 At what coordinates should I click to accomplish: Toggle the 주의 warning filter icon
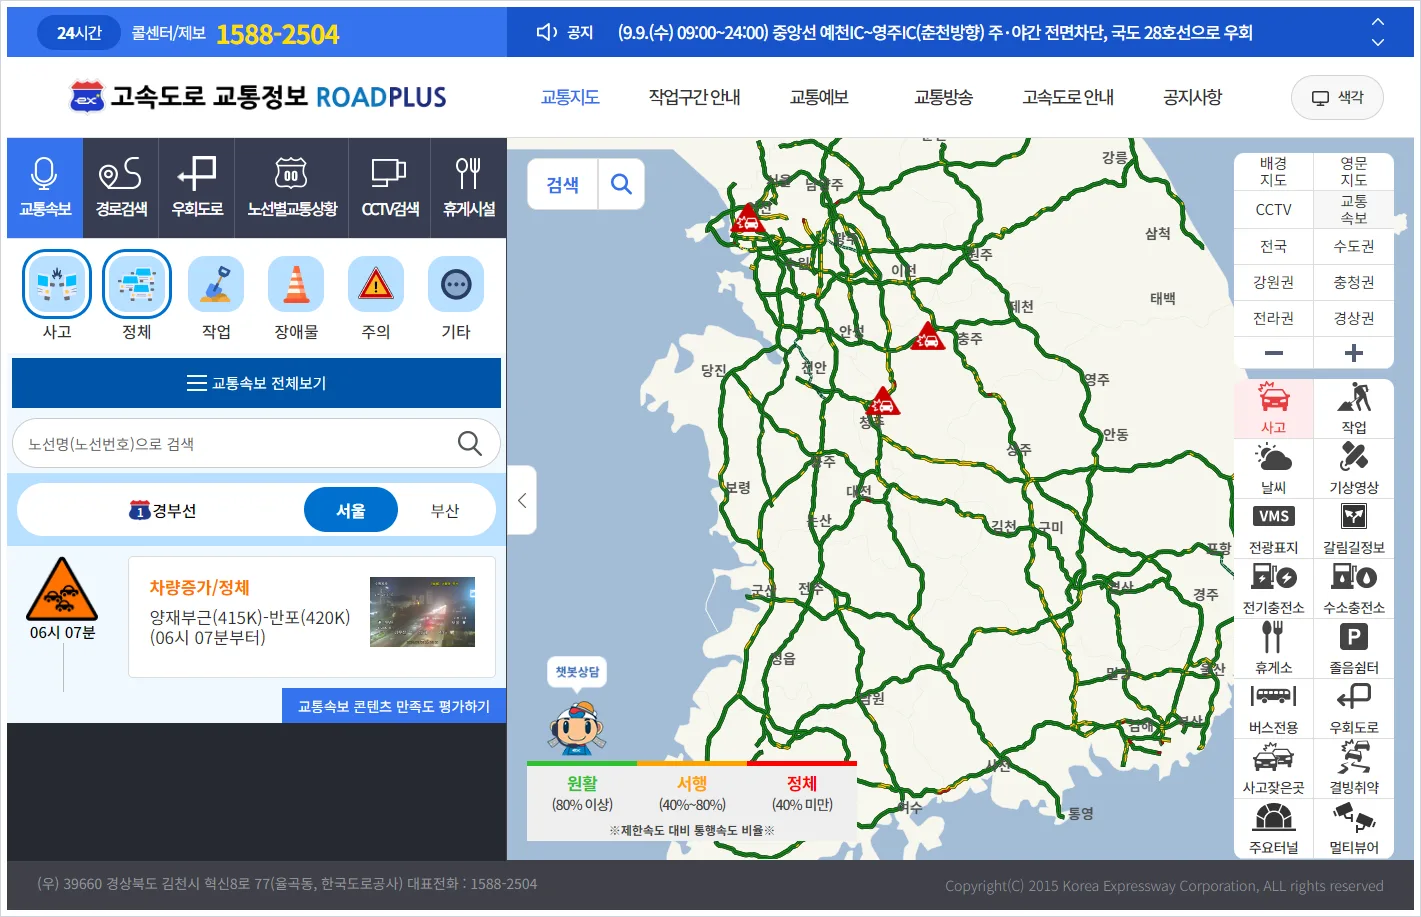376,284
